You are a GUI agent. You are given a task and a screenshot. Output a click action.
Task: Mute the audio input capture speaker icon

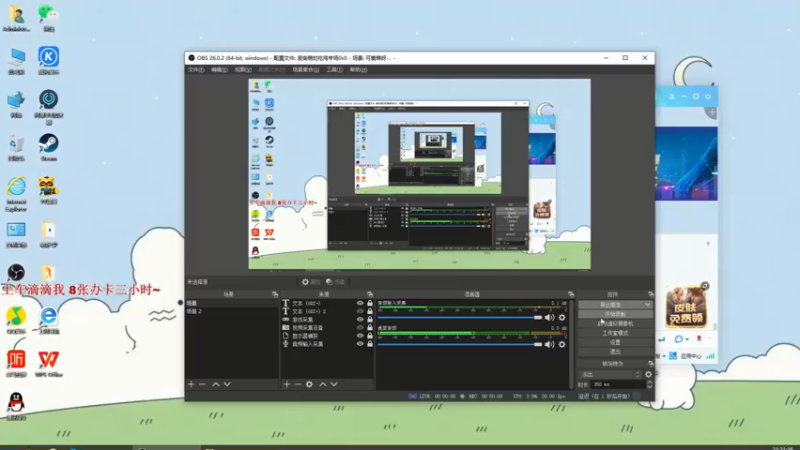pos(549,317)
